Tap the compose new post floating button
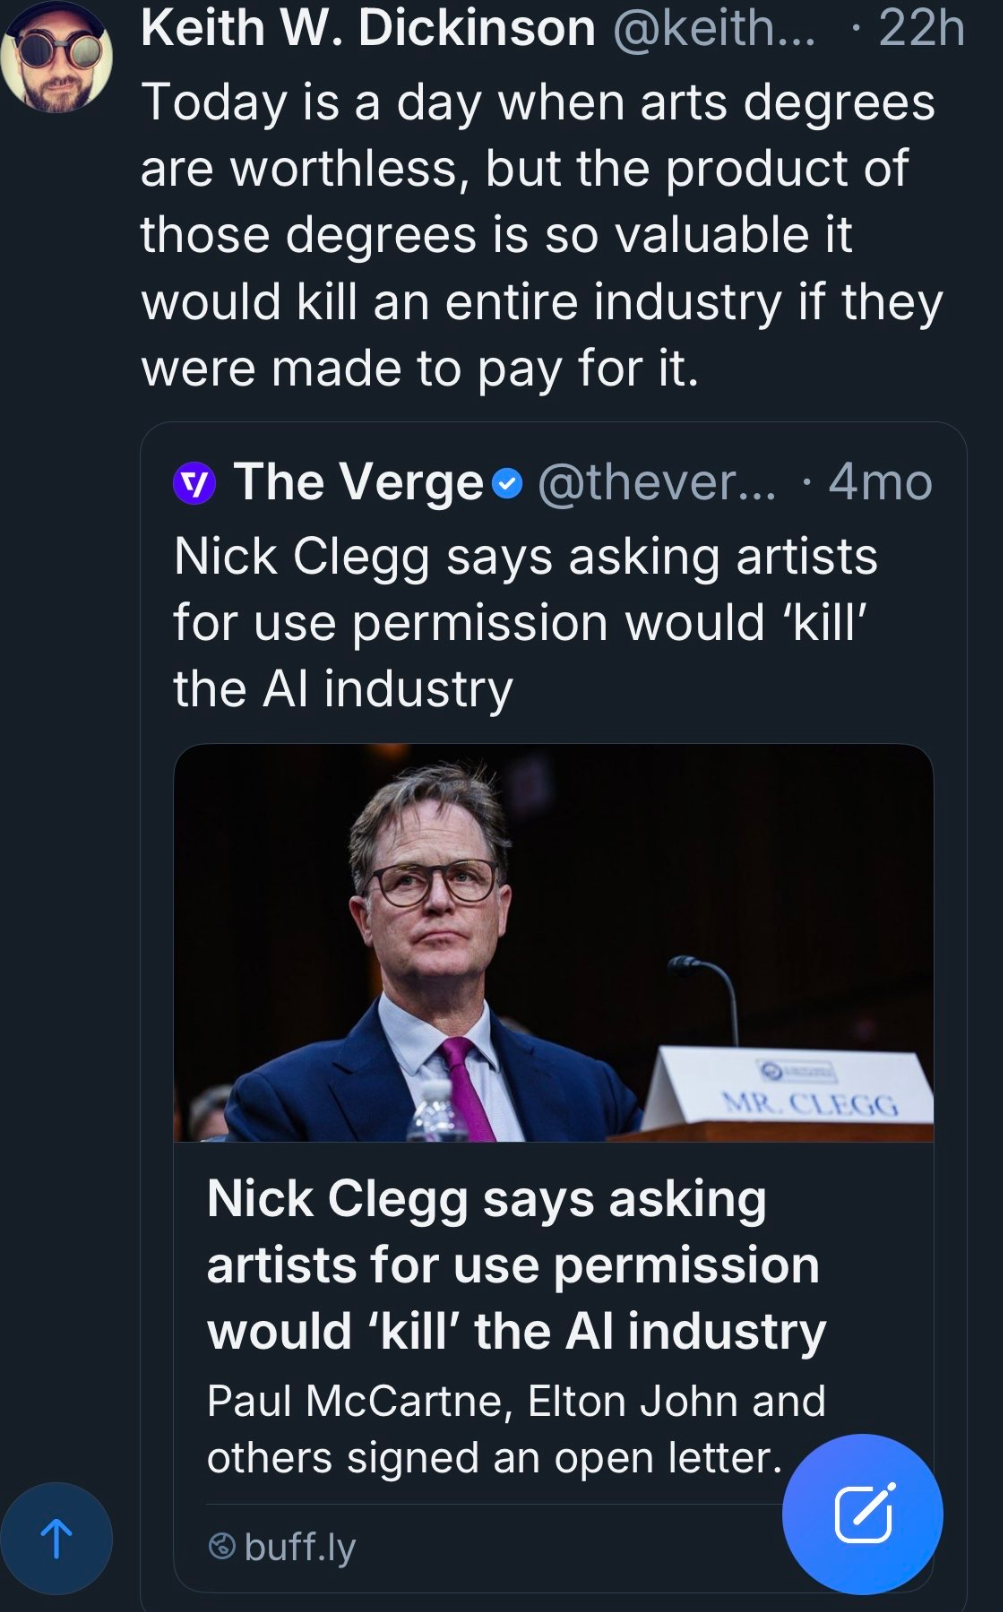 [862, 1513]
